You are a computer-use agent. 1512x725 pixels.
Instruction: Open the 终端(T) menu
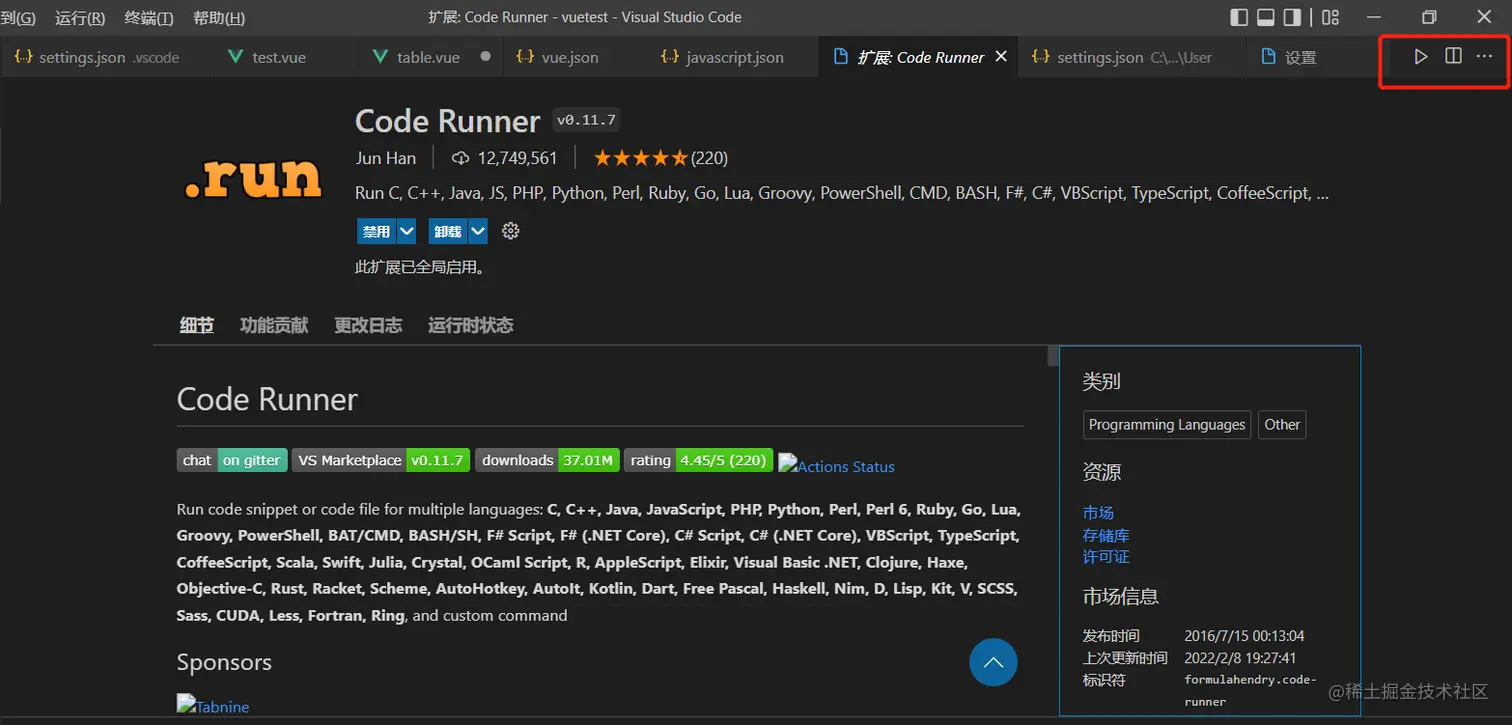149,18
